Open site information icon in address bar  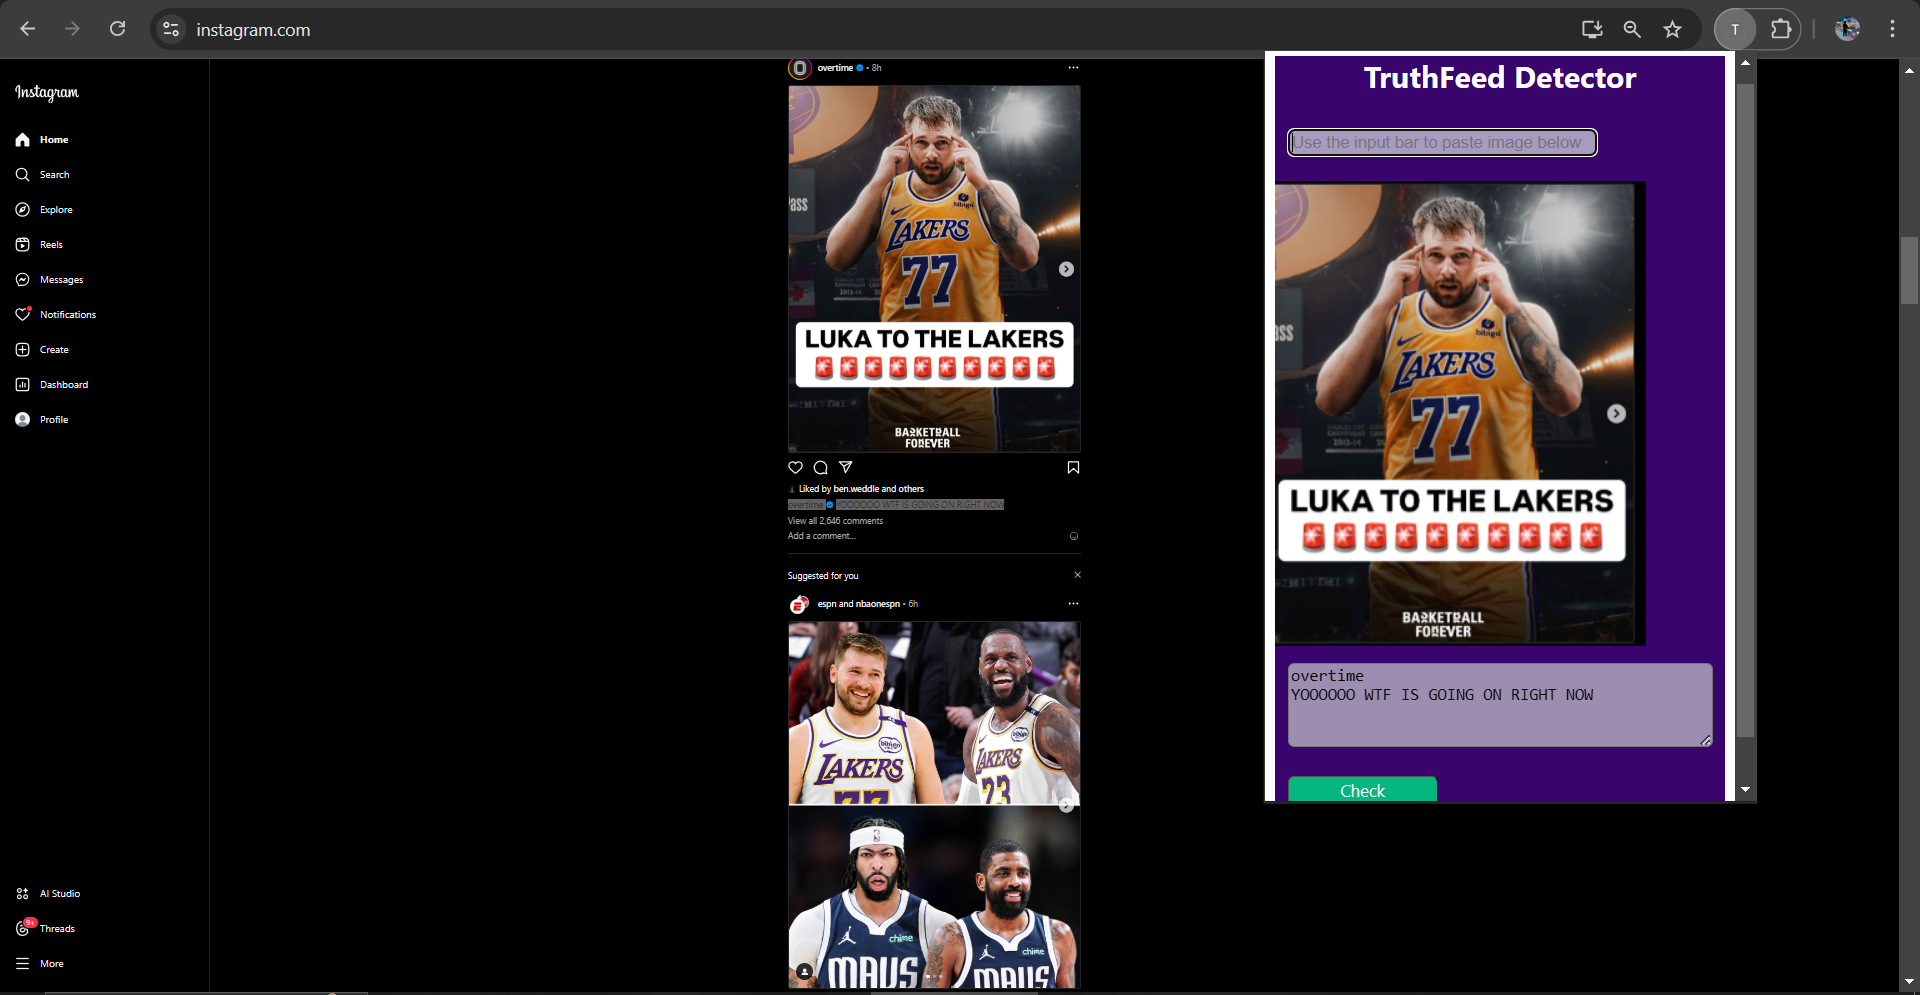pyautogui.click(x=171, y=30)
